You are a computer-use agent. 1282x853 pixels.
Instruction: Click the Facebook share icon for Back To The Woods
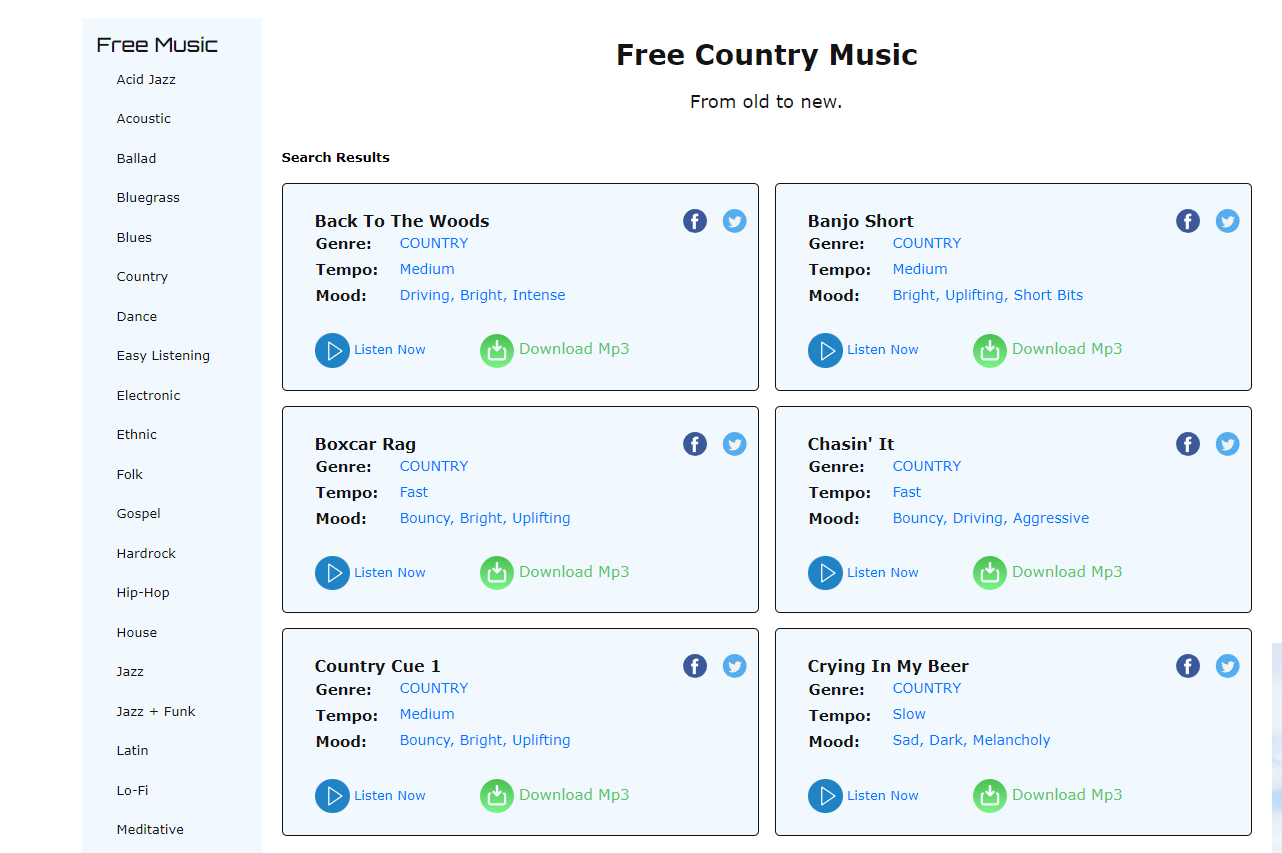pyautogui.click(x=695, y=221)
